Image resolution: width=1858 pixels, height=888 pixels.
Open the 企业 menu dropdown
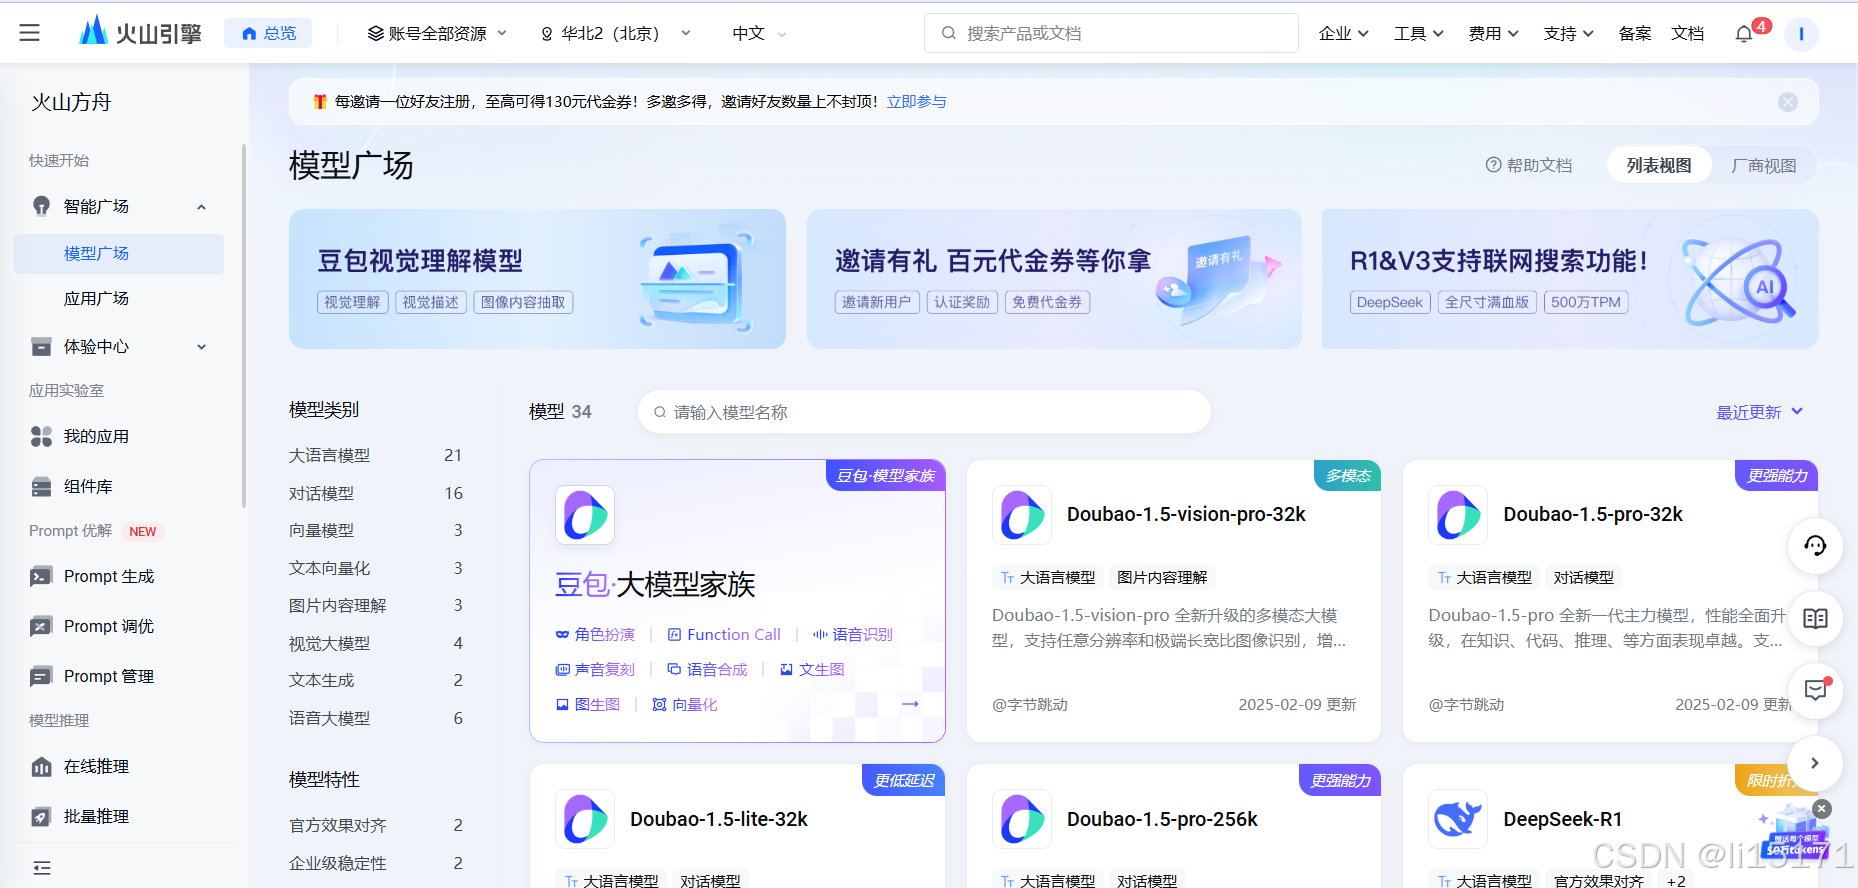click(x=1343, y=33)
